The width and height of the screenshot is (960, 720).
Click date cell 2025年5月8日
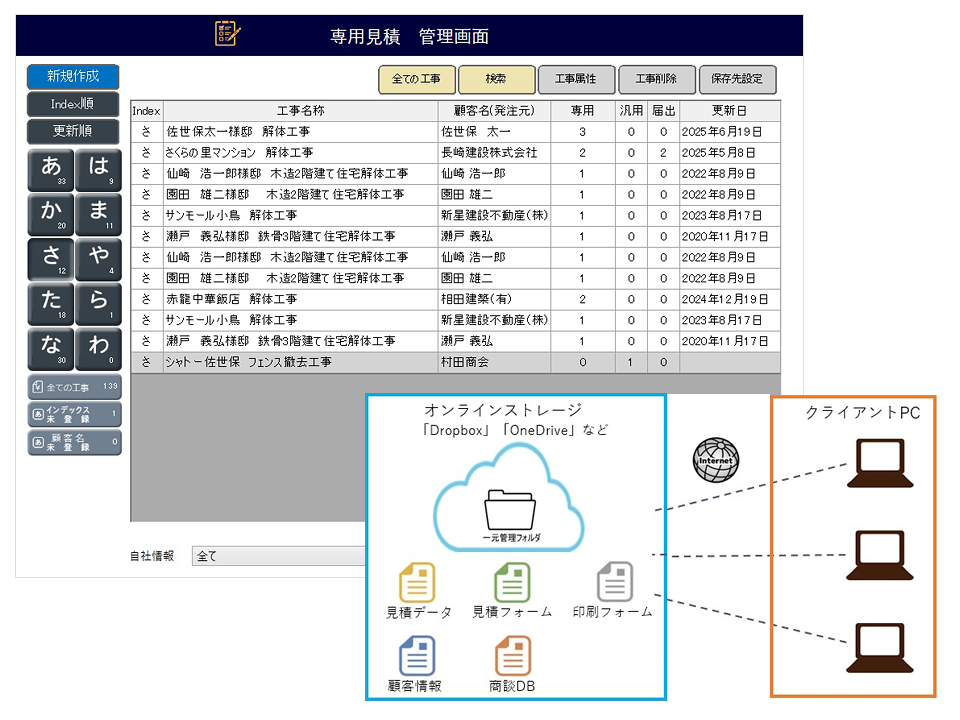(x=729, y=152)
